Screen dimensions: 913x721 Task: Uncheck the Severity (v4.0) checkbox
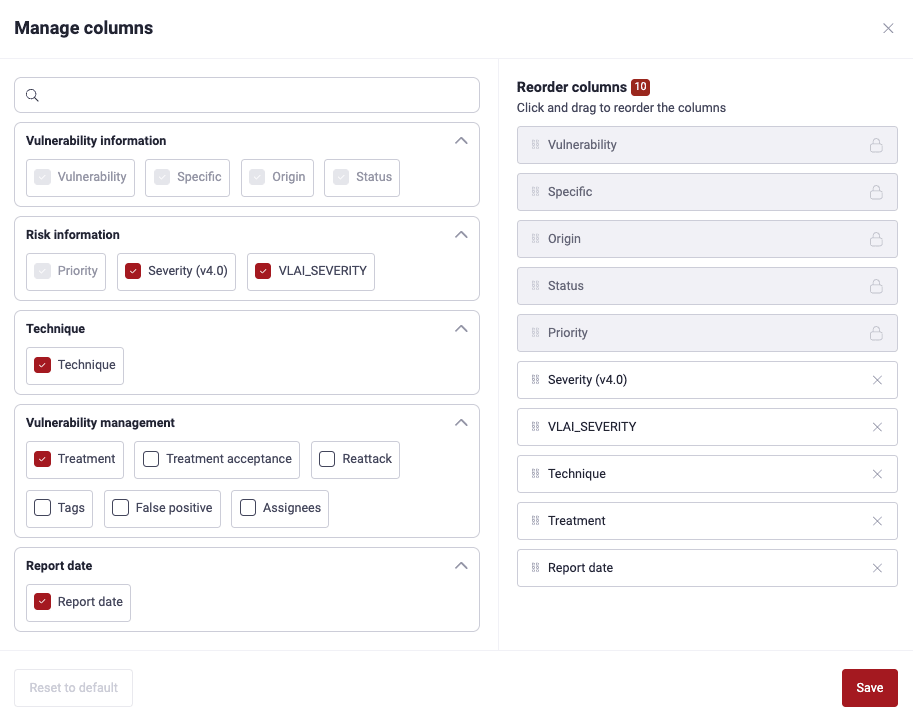[133, 271]
